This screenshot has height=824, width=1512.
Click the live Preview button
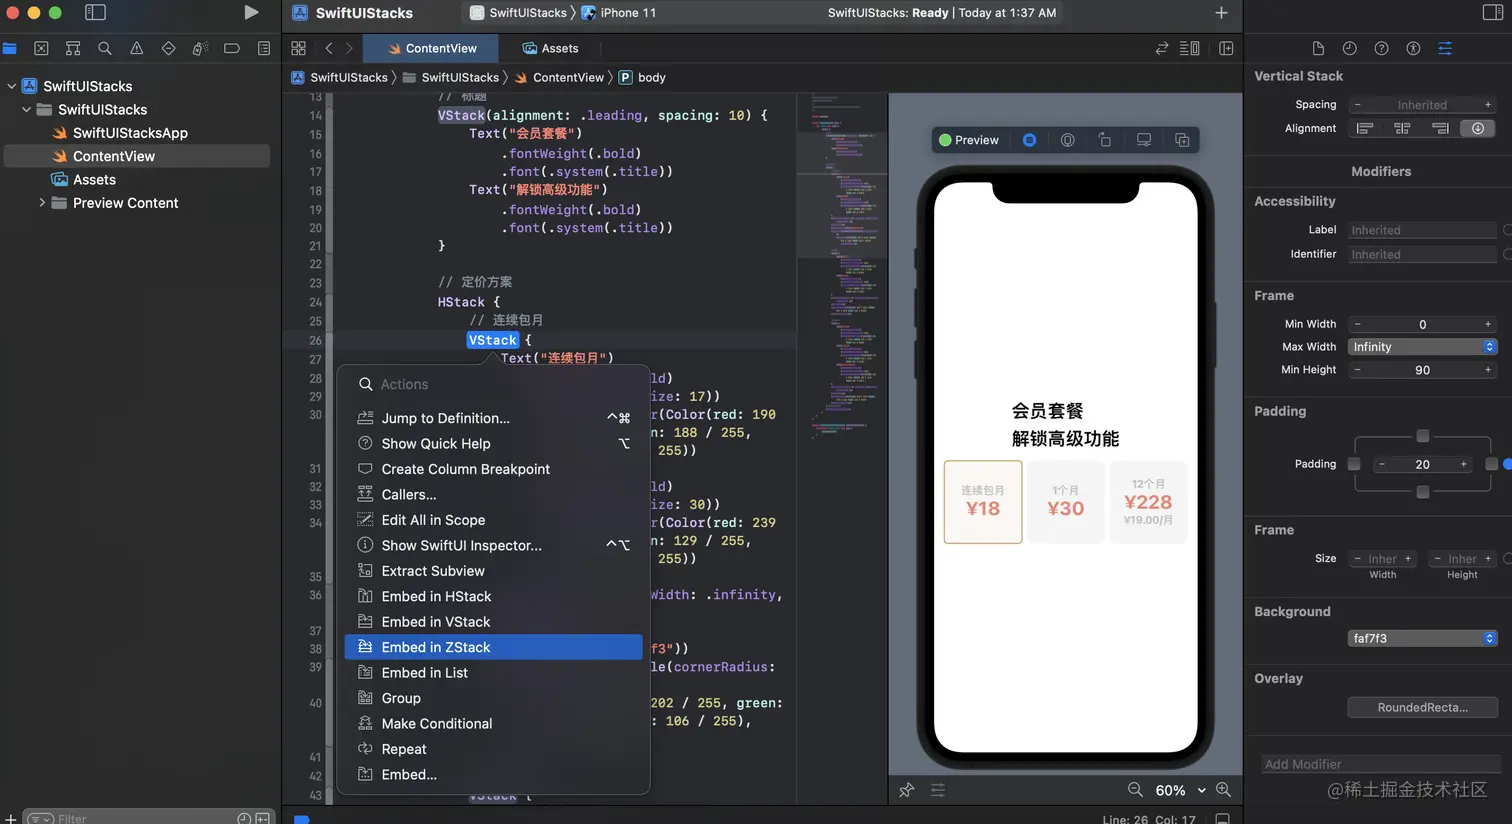pos(968,140)
